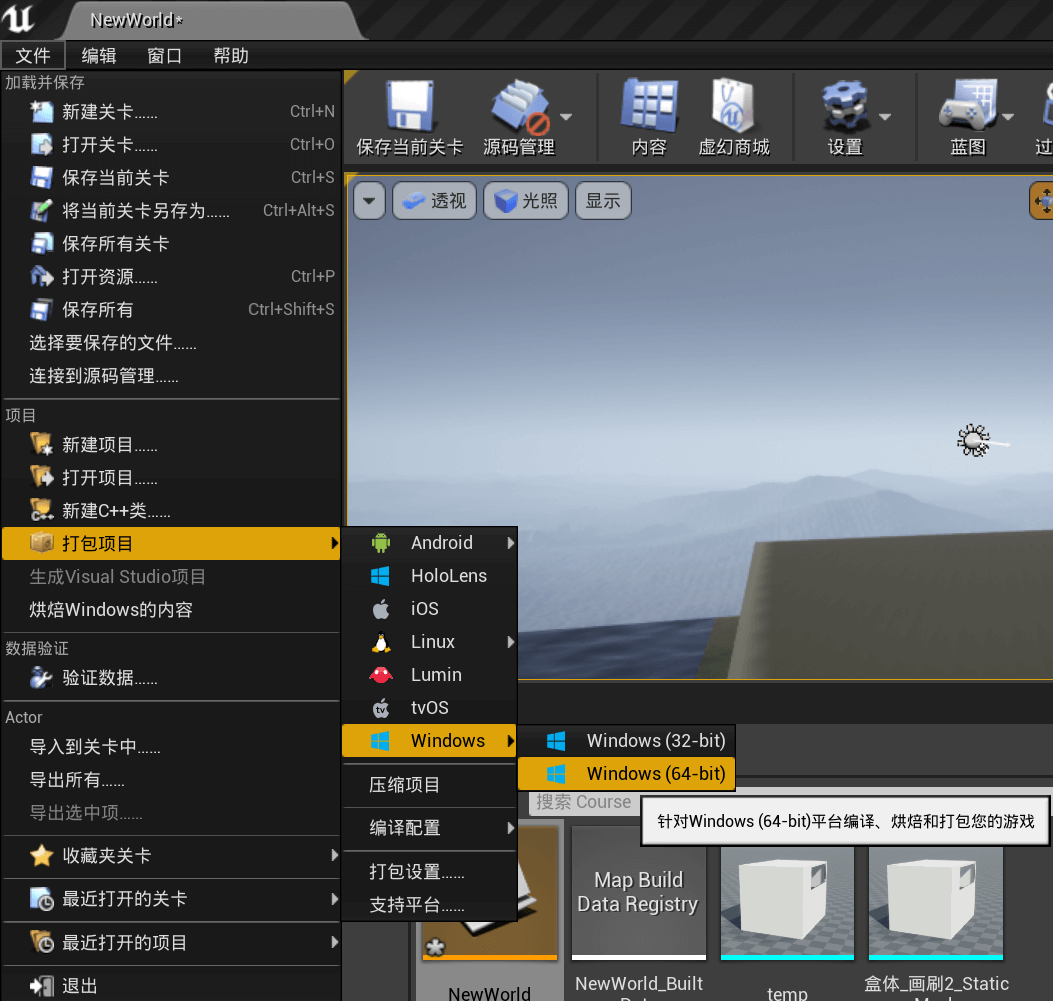
Task: Click the search Course (搜索) input field
Action: coord(584,802)
